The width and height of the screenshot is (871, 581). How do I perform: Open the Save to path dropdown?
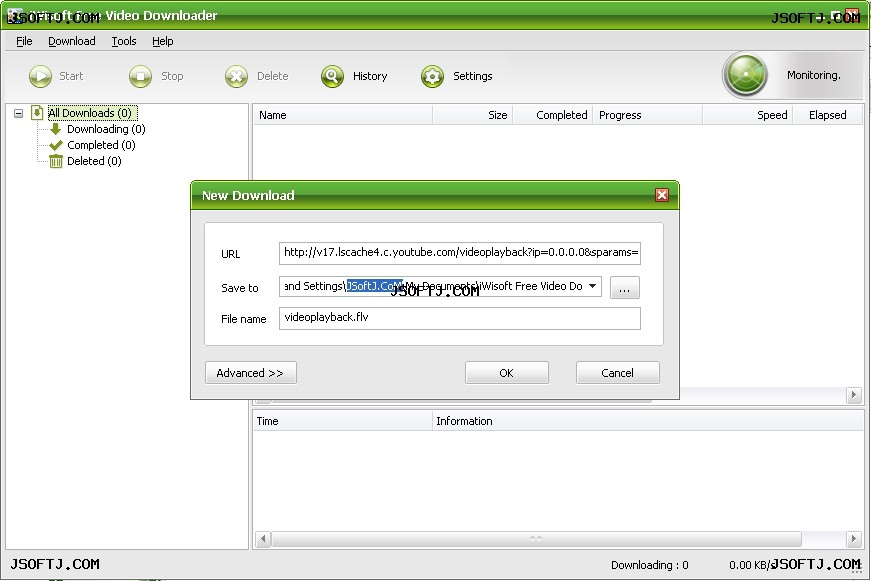593,286
